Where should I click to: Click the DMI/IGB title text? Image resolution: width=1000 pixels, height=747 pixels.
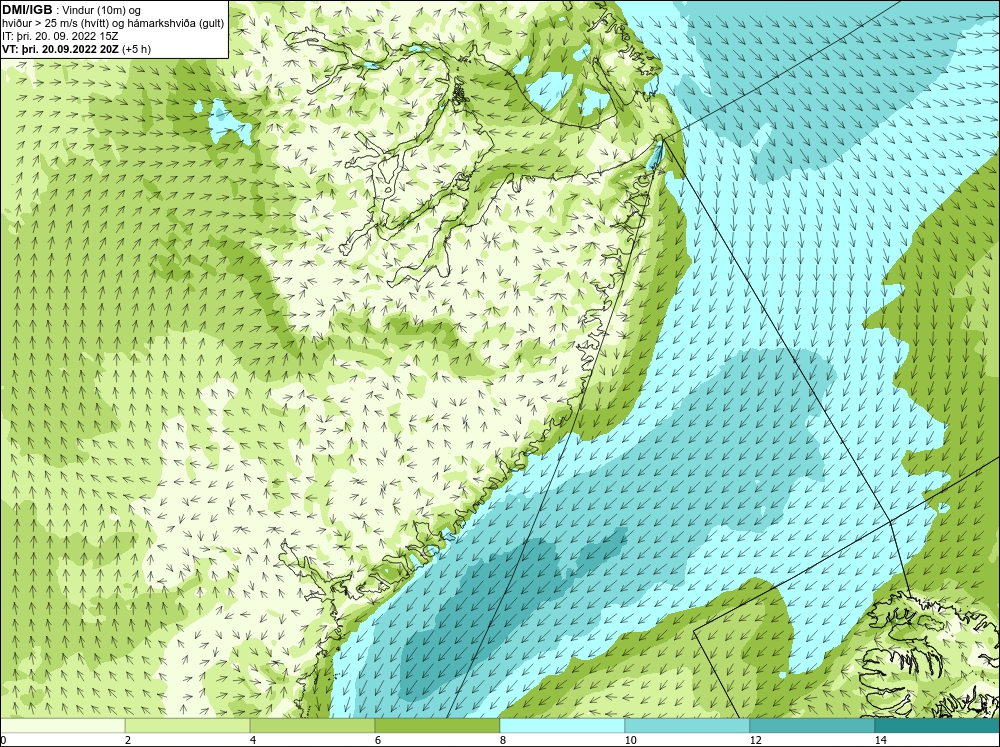pyautogui.click(x=27, y=10)
